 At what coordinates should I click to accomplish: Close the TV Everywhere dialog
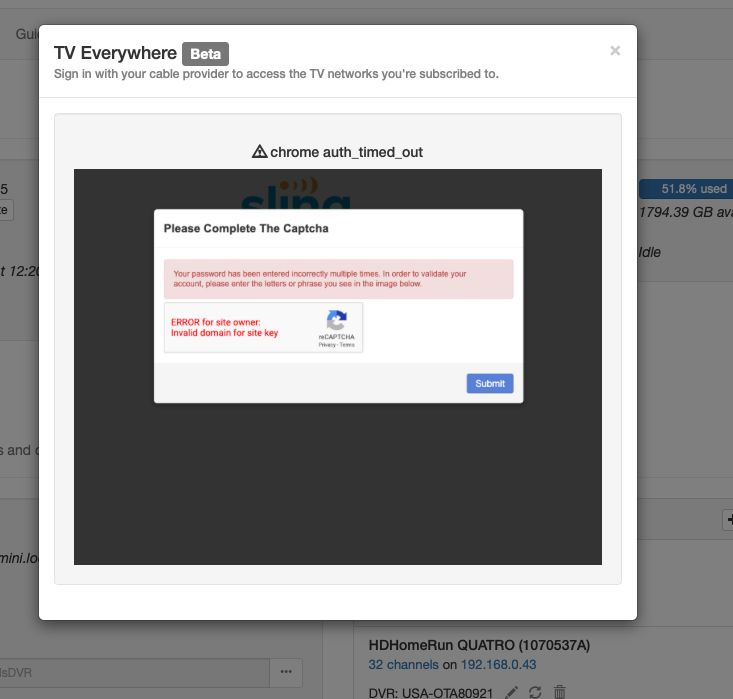pos(615,51)
